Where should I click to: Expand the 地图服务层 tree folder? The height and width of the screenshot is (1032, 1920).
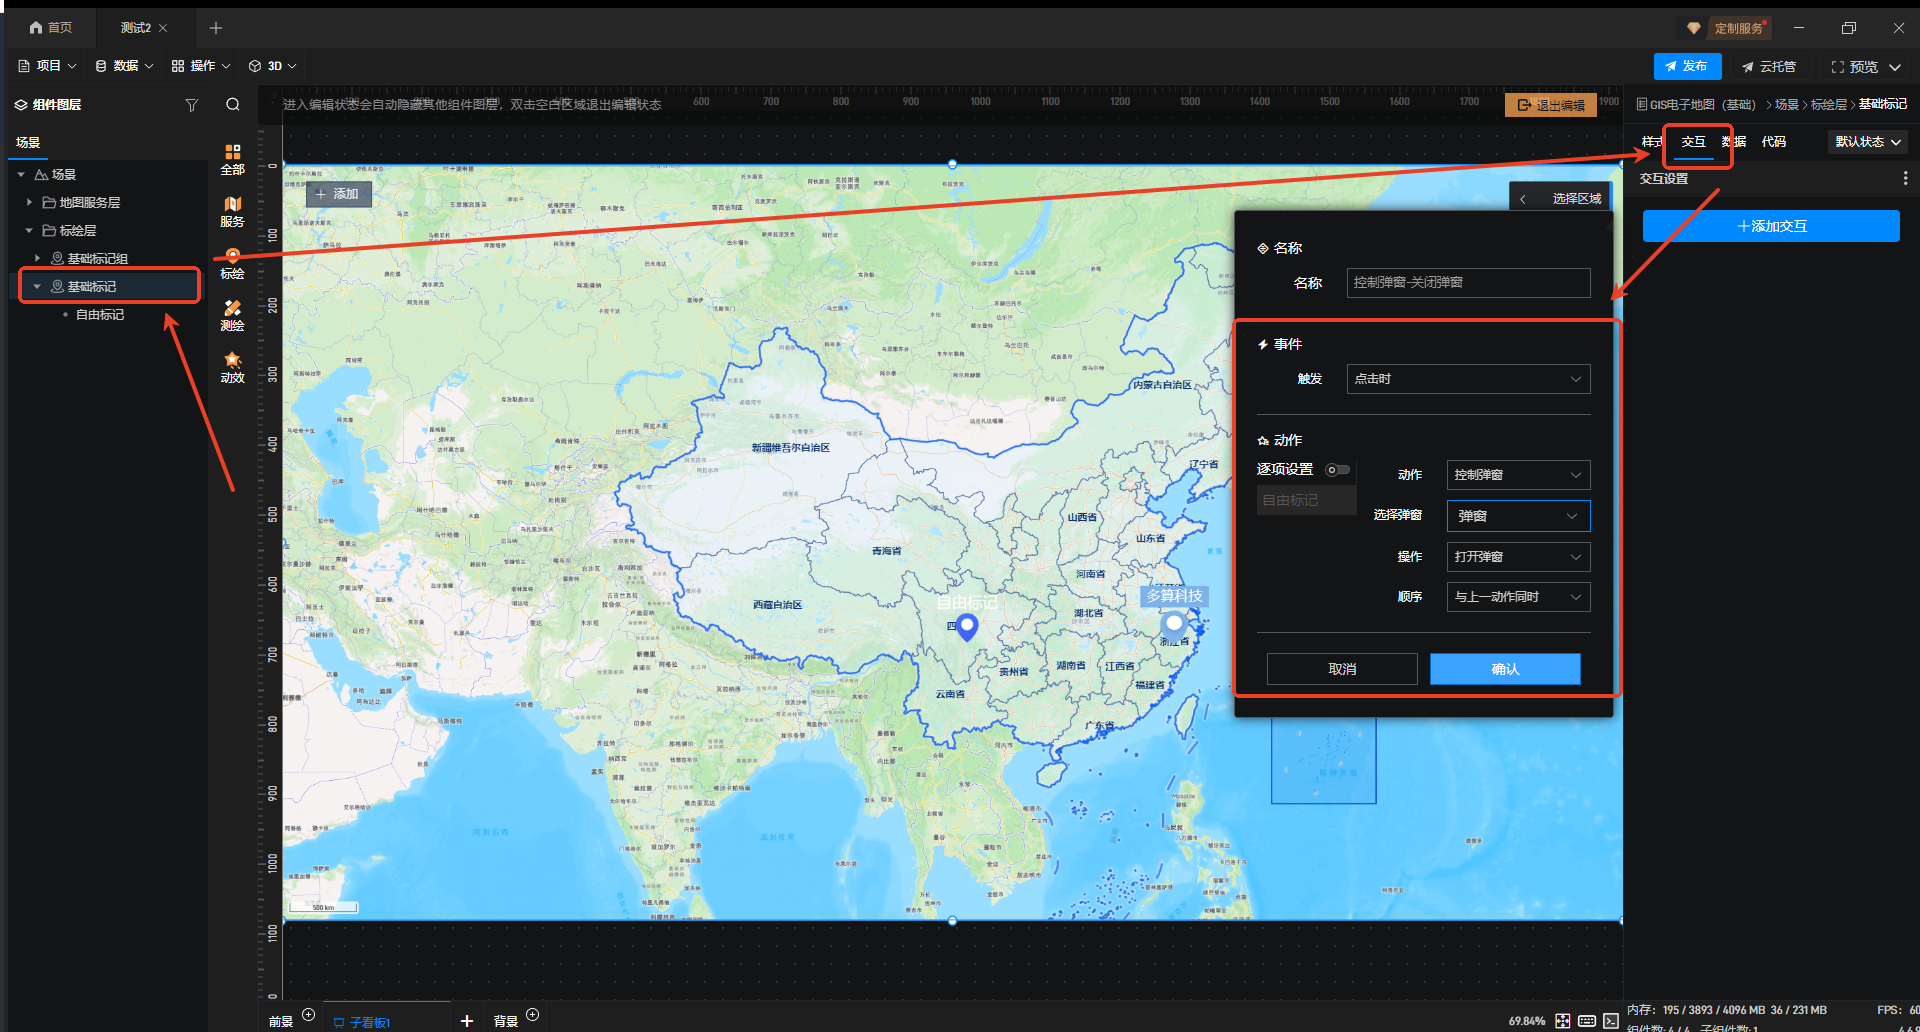[x=29, y=203]
